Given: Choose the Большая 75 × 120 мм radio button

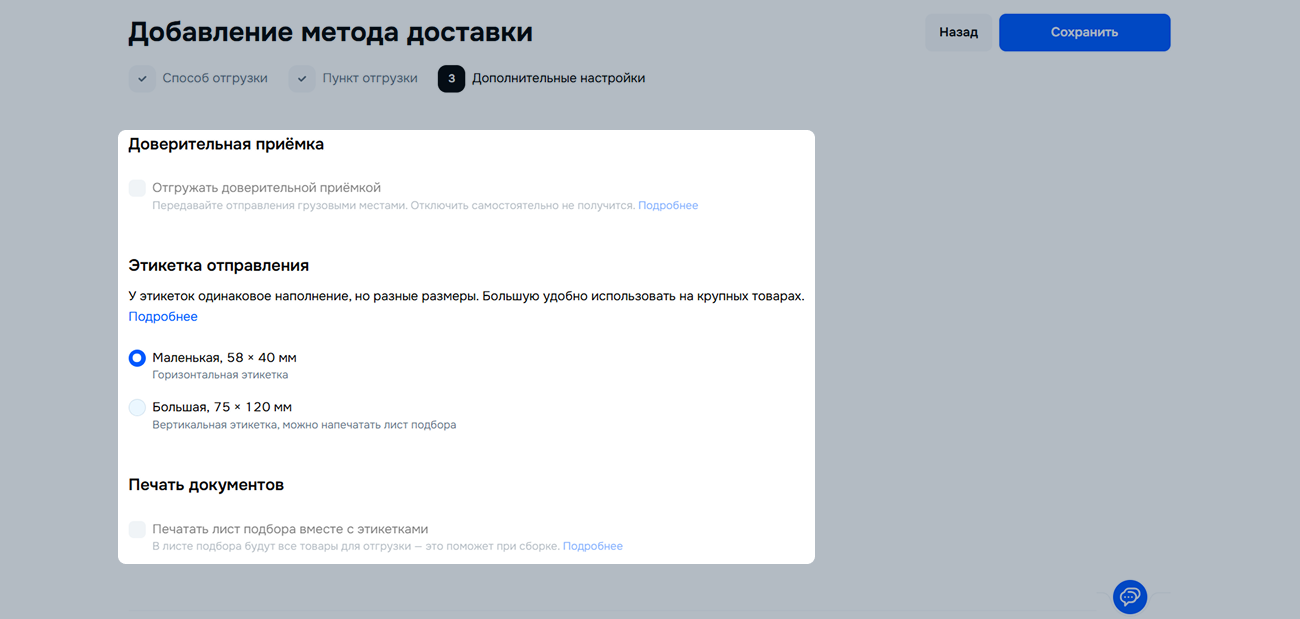Looking at the screenshot, I should click(x=137, y=407).
